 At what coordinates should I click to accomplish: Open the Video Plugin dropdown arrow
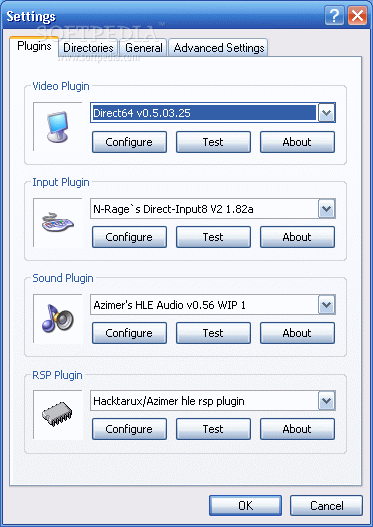pyautogui.click(x=326, y=113)
